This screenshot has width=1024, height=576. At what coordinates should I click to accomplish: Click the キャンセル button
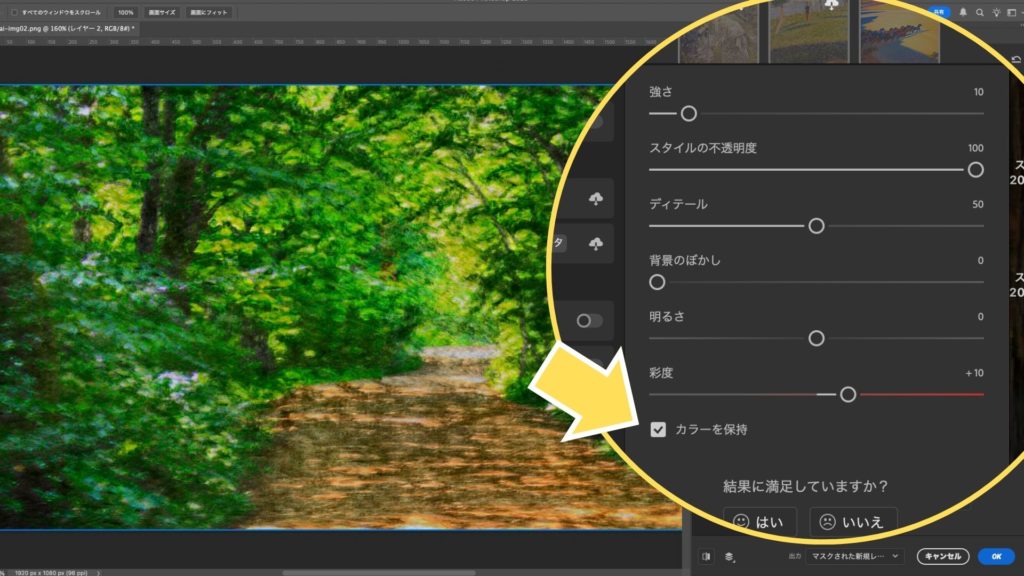(x=942, y=556)
